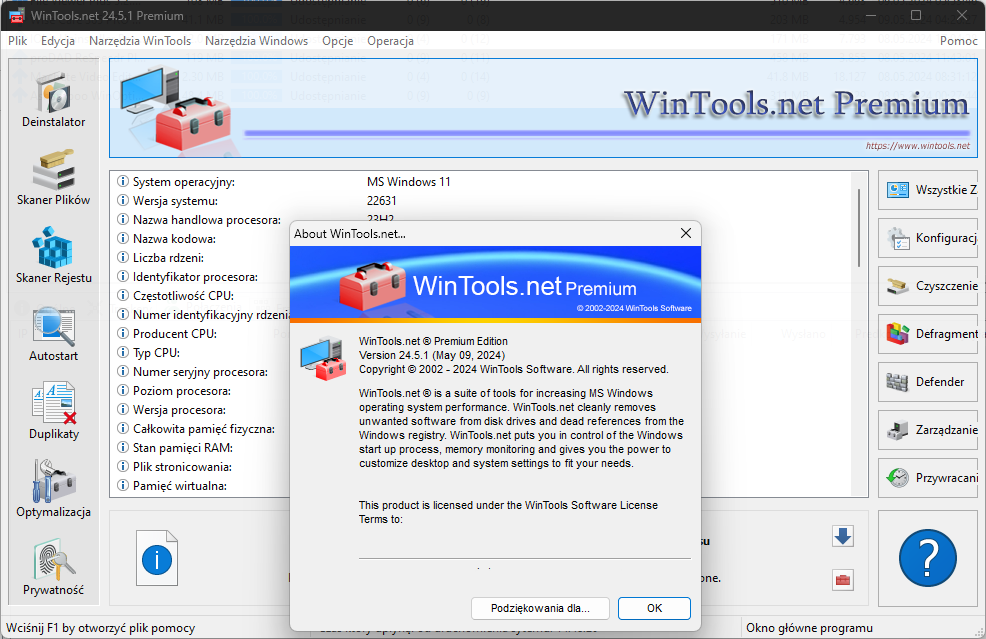Click the Wszystkie Z button

928,190
